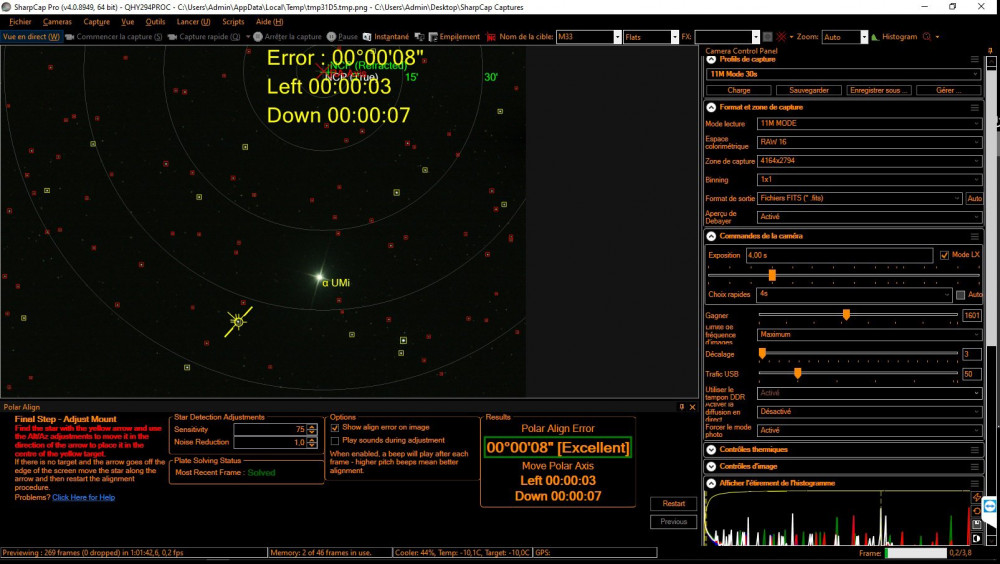Pin the Polar Align panel
This screenshot has width=1000, height=564.
682,406
